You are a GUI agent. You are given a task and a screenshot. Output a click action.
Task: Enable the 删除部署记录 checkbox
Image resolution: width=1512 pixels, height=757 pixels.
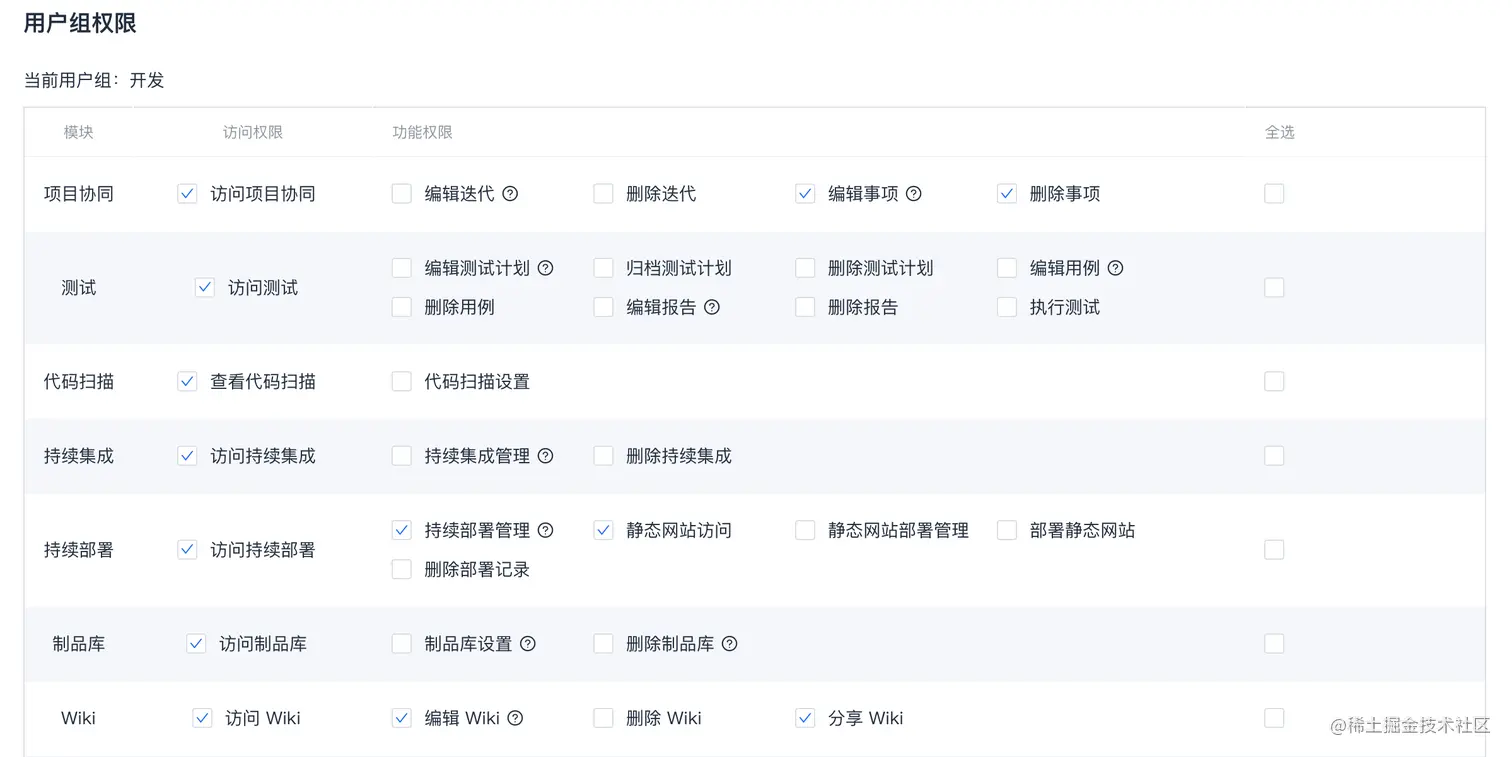(x=402, y=569)
